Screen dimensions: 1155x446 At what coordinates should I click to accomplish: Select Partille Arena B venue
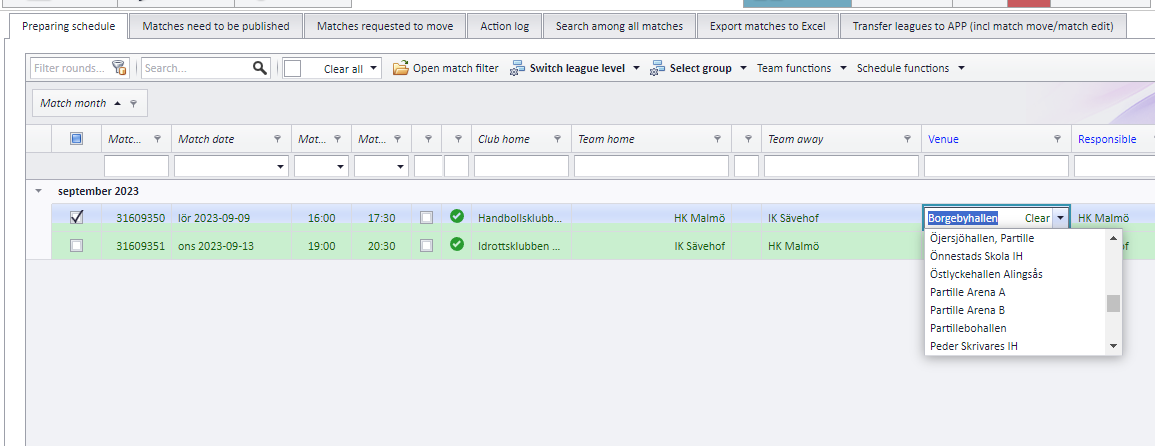(1014, 310)
